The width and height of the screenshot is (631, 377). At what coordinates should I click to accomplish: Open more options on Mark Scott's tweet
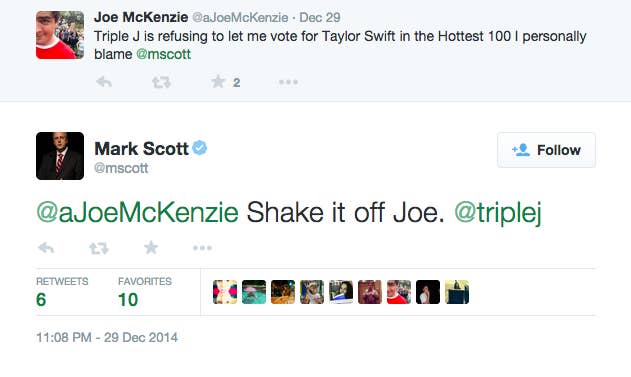click(202, 248)
